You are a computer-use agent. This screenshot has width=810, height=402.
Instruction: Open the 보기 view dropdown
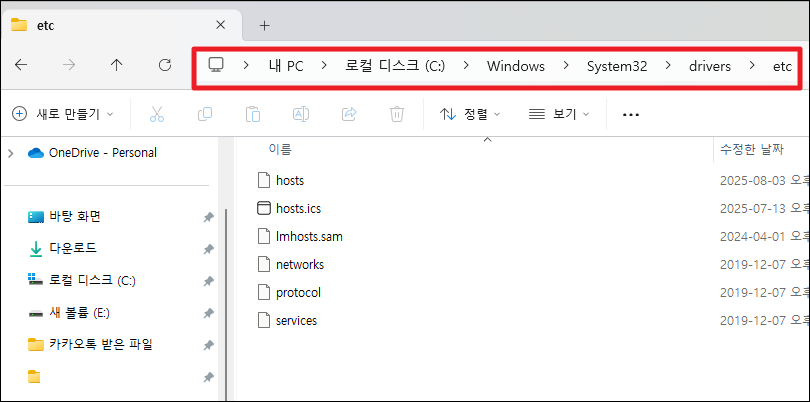point(559,114)
